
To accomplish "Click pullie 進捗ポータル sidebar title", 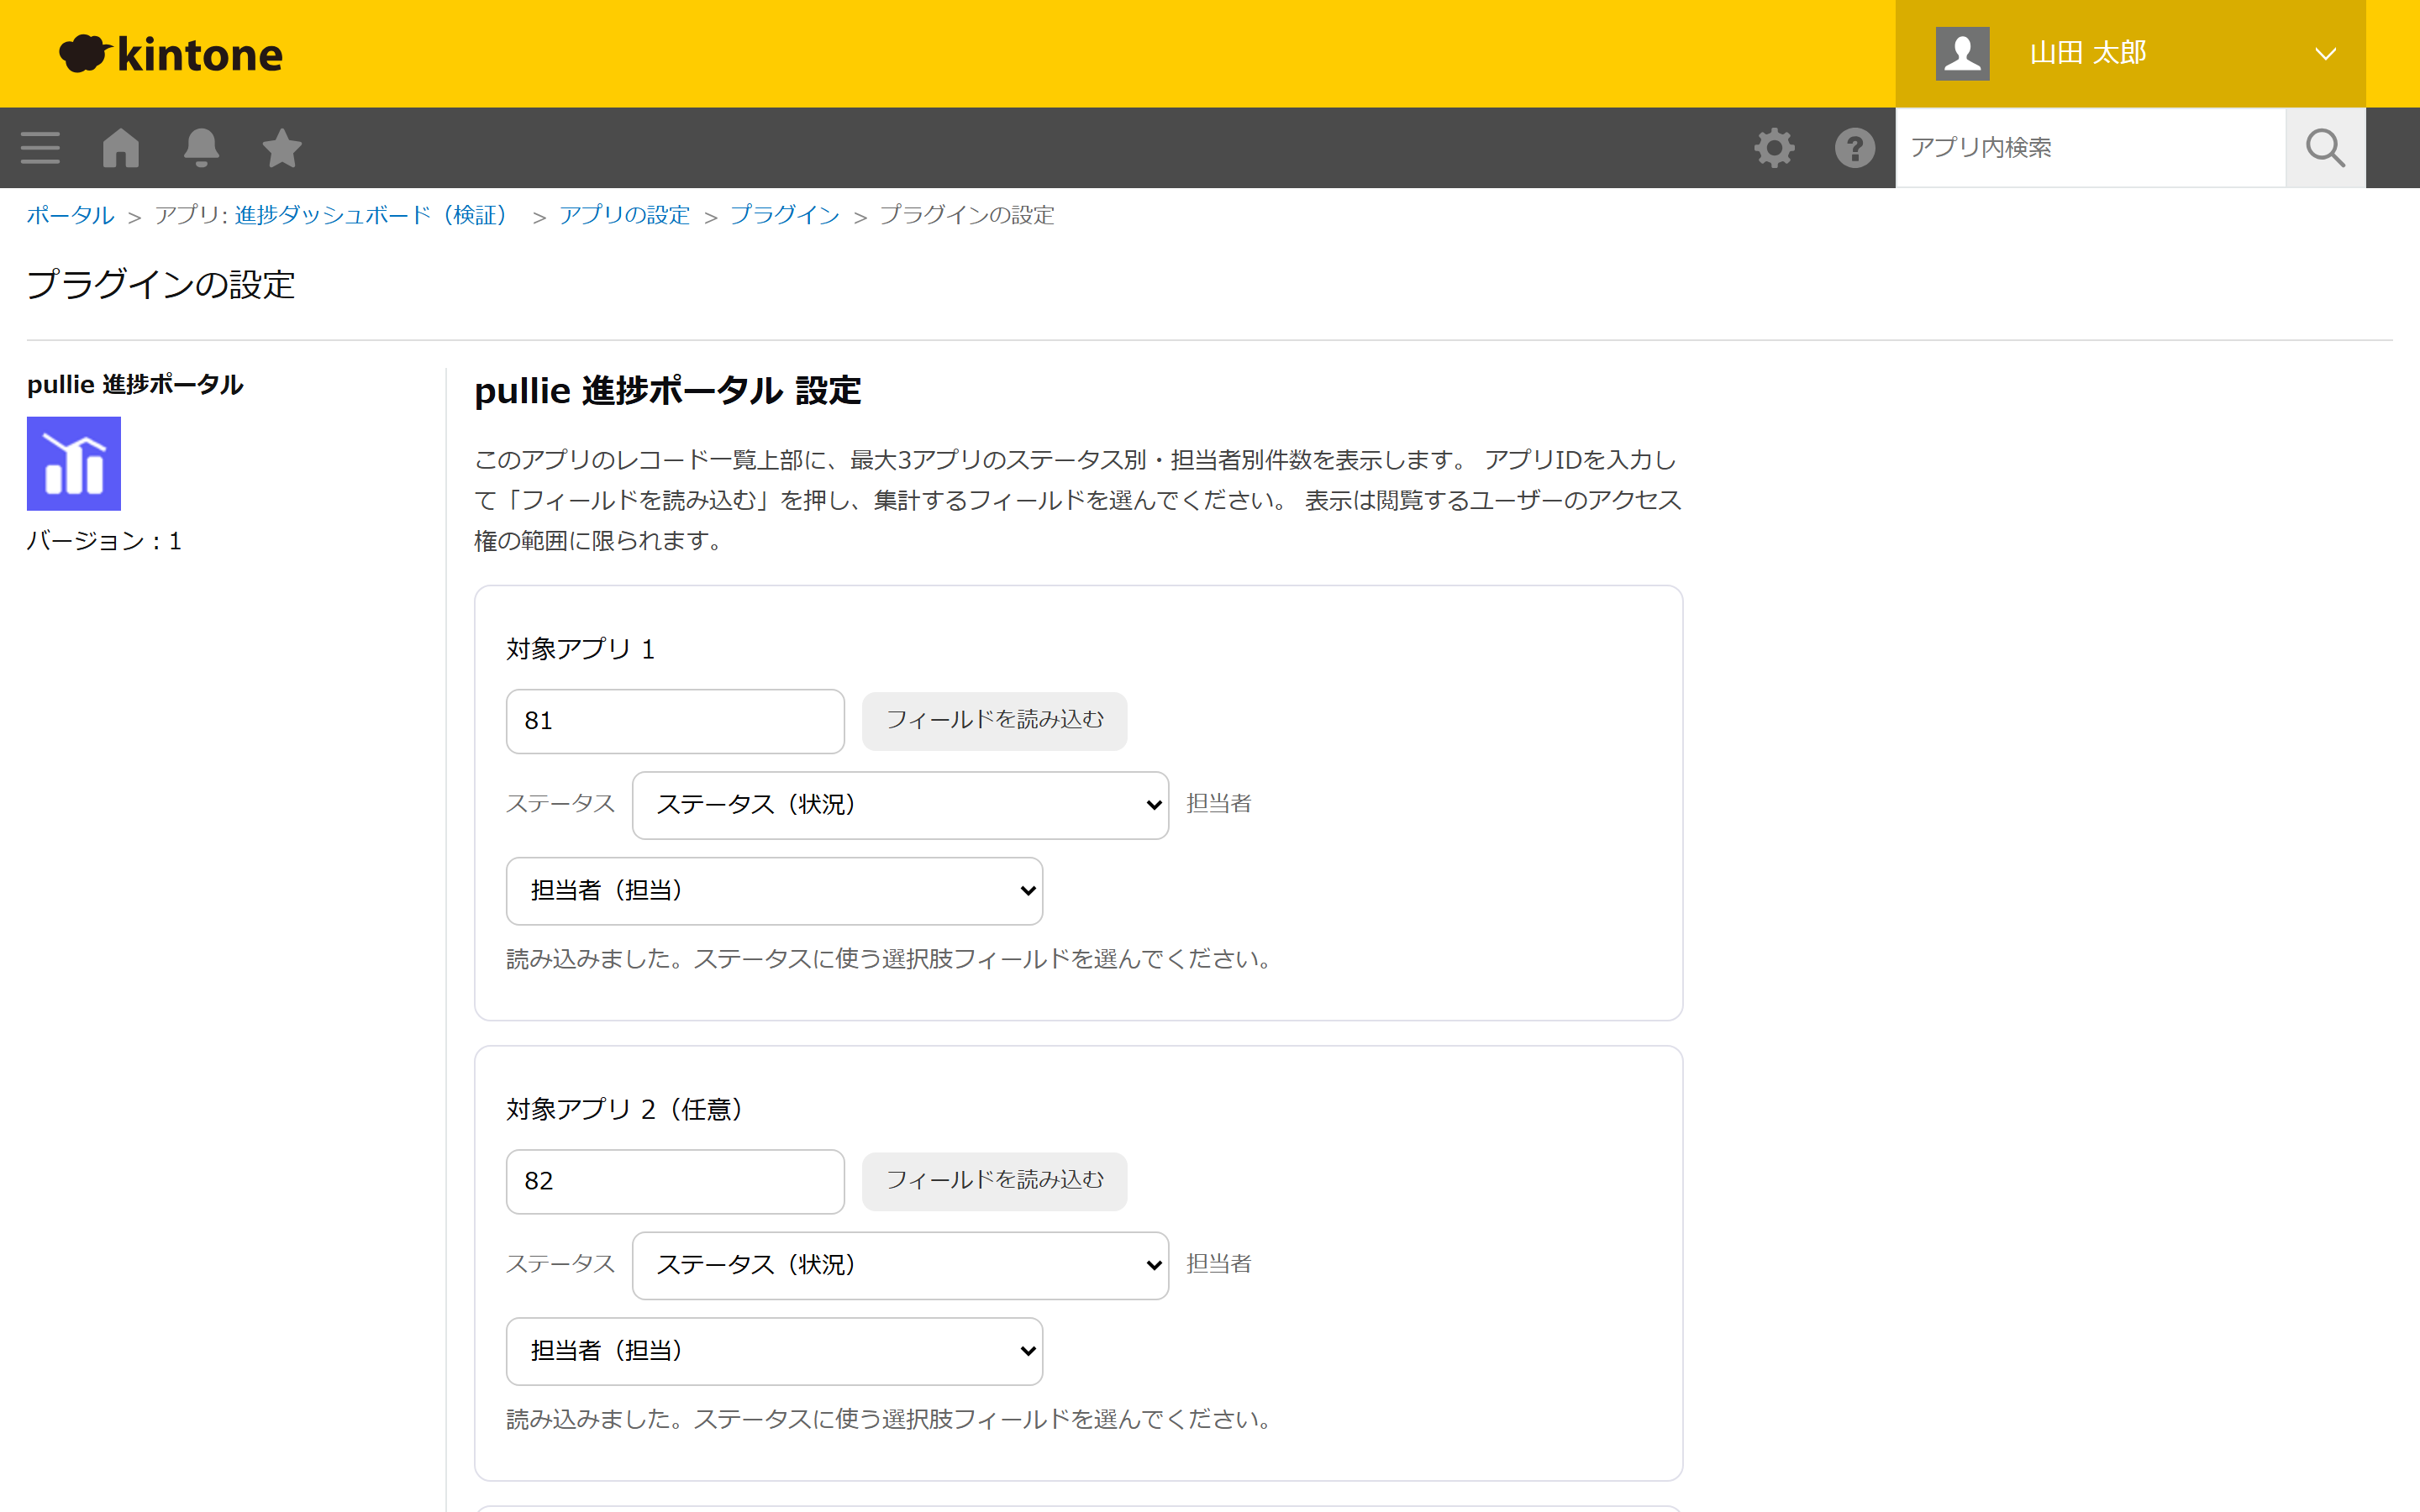I will pyautogui.click(x=135, y=384).
